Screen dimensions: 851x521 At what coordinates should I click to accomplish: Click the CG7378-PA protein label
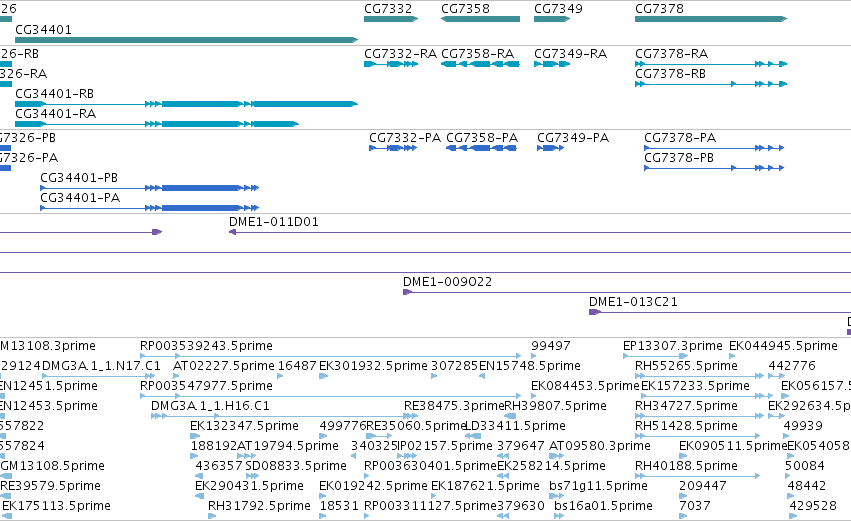(x=680, y=138)
